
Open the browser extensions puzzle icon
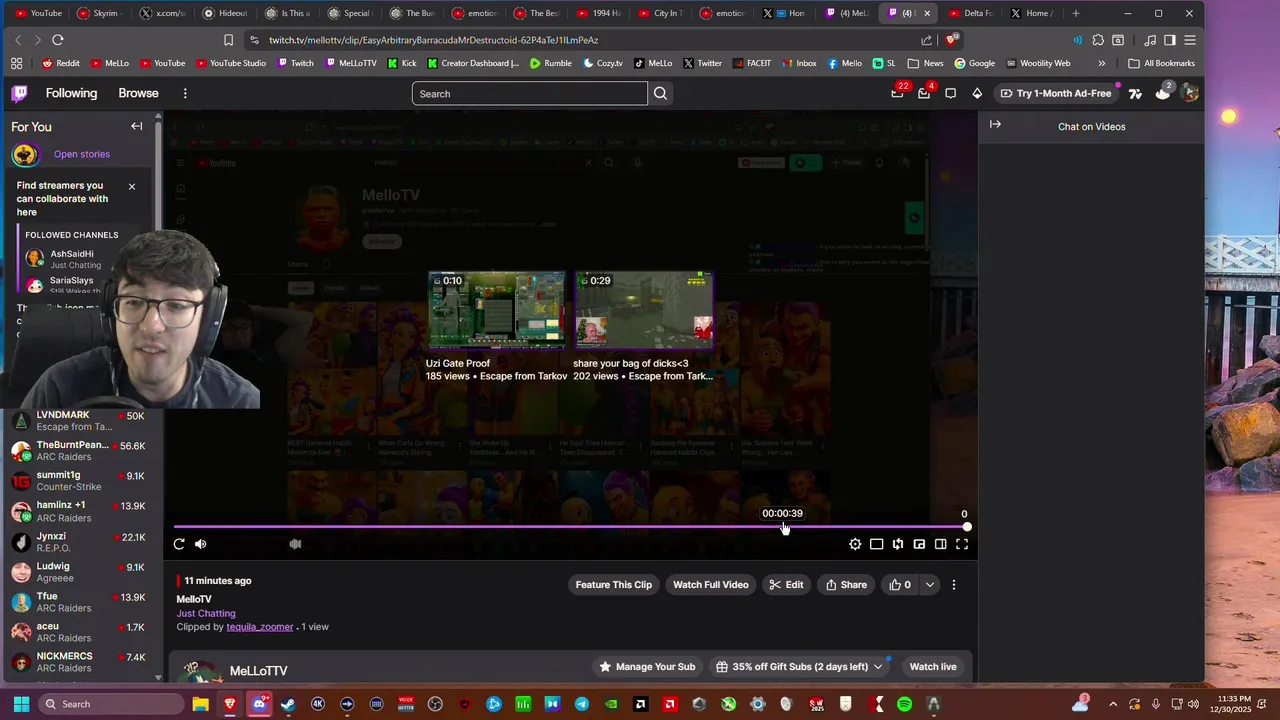click(1098, 40)
